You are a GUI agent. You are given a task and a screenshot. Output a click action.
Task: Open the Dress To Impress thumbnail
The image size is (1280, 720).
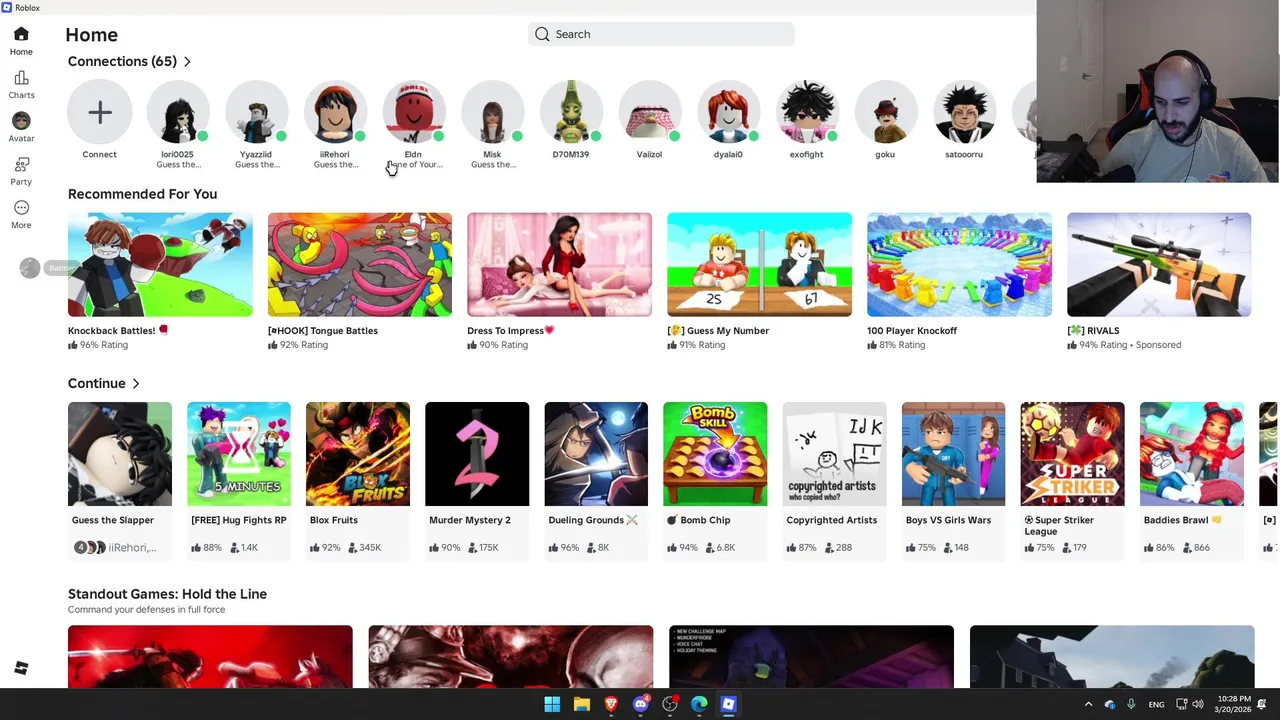coord(559,264)
